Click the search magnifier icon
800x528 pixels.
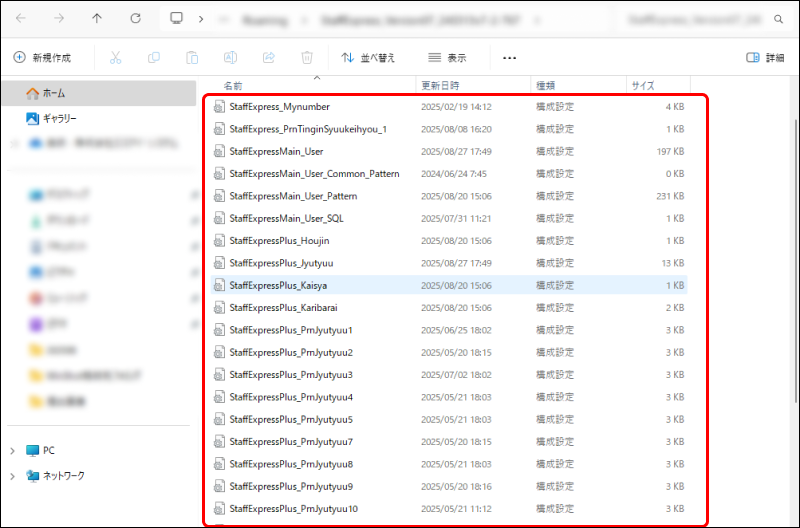click(x=778, y=19)
